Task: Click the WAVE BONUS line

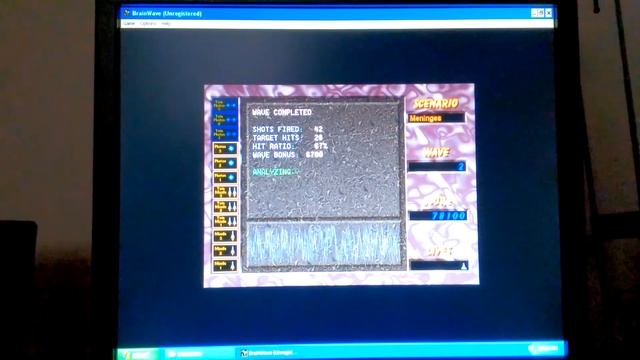Action: click(x=288, y=155)
